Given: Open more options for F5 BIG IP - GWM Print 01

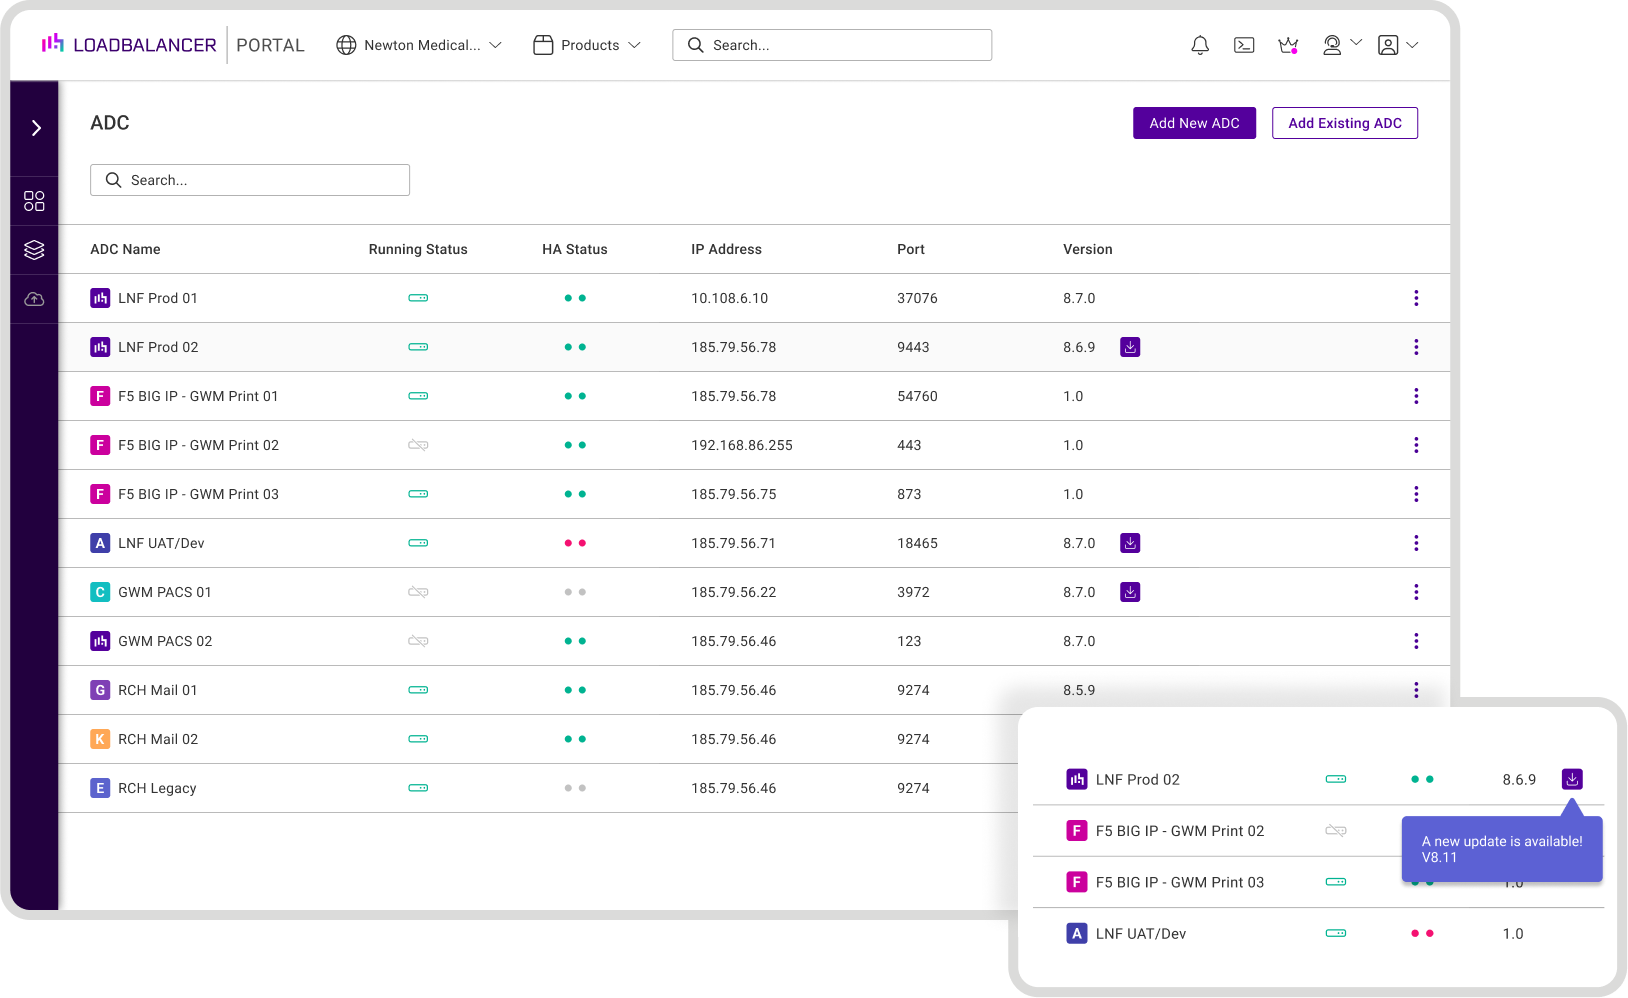Looking at the screenshot, I should coord(1416,396).
